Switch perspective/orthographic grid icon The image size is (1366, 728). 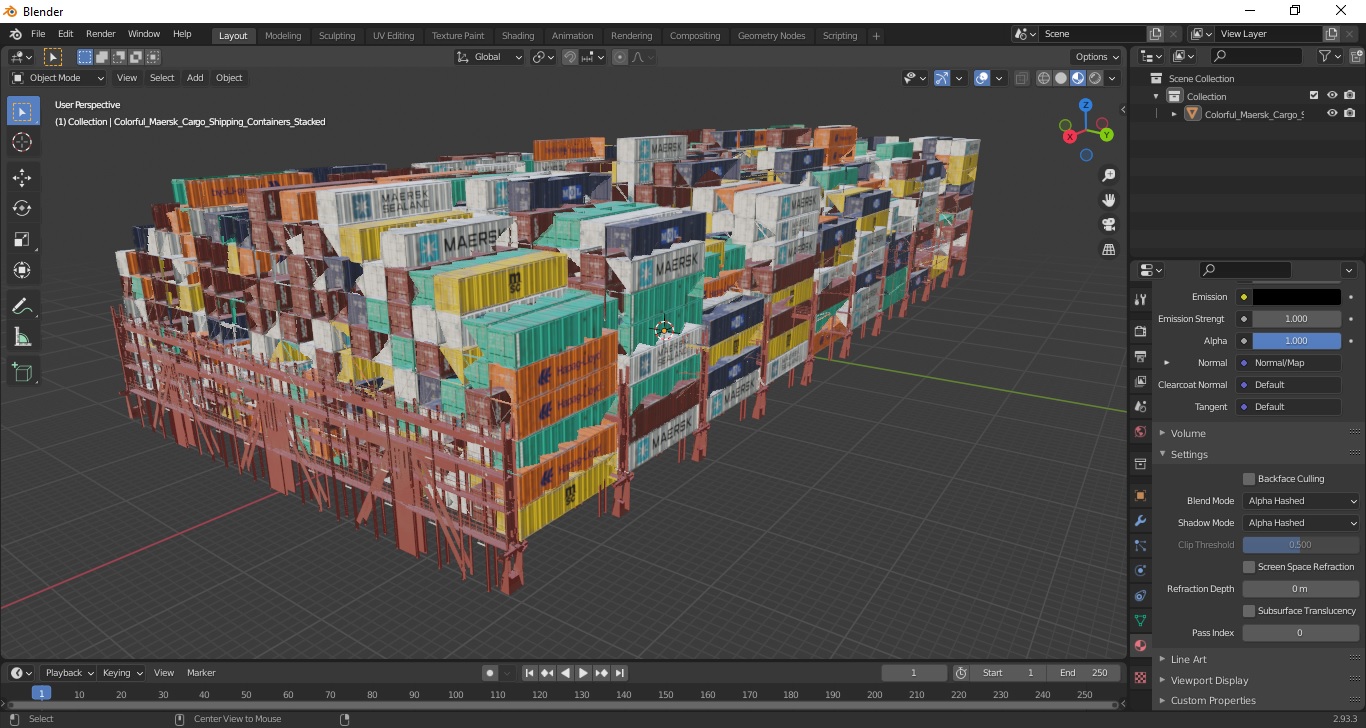[x=1108, y=249]
